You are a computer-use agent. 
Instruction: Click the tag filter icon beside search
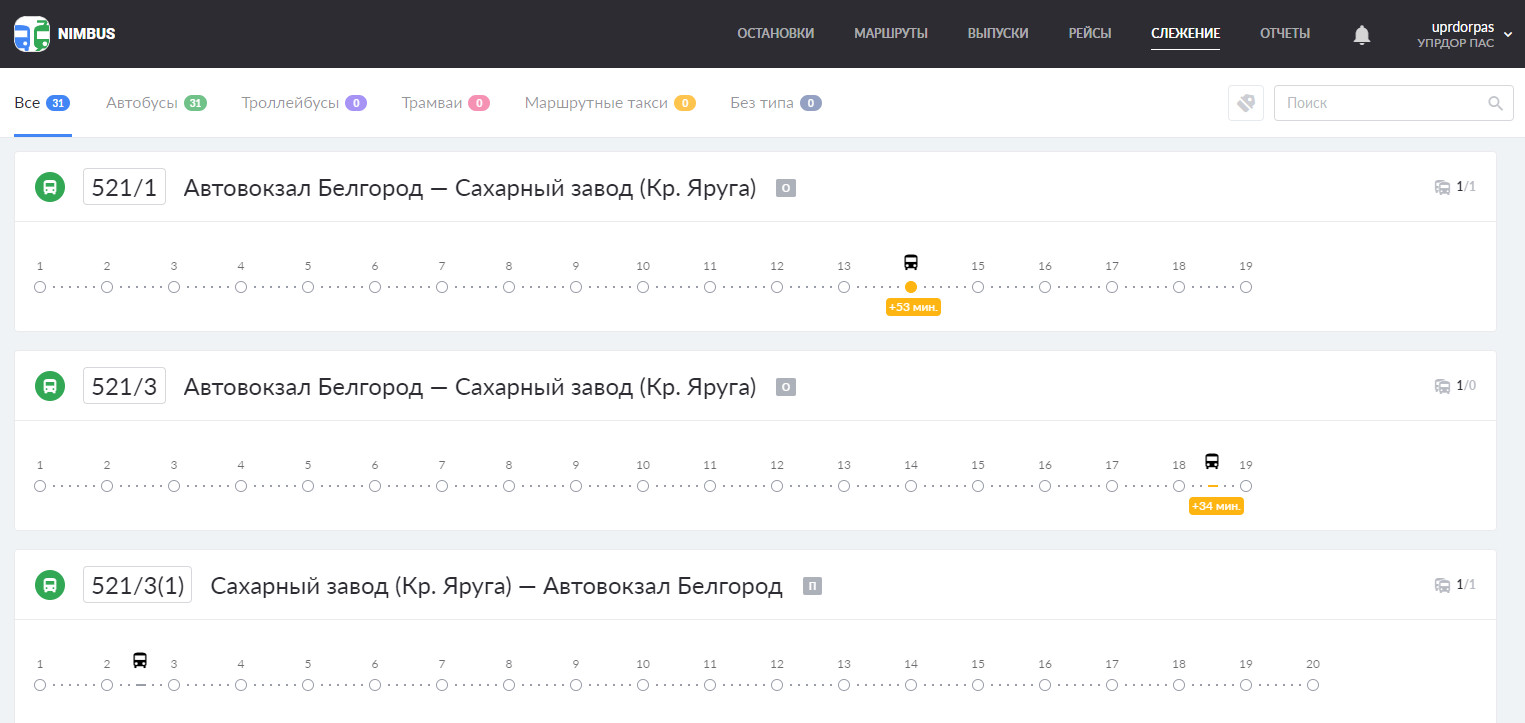(x=1245, y=103)
